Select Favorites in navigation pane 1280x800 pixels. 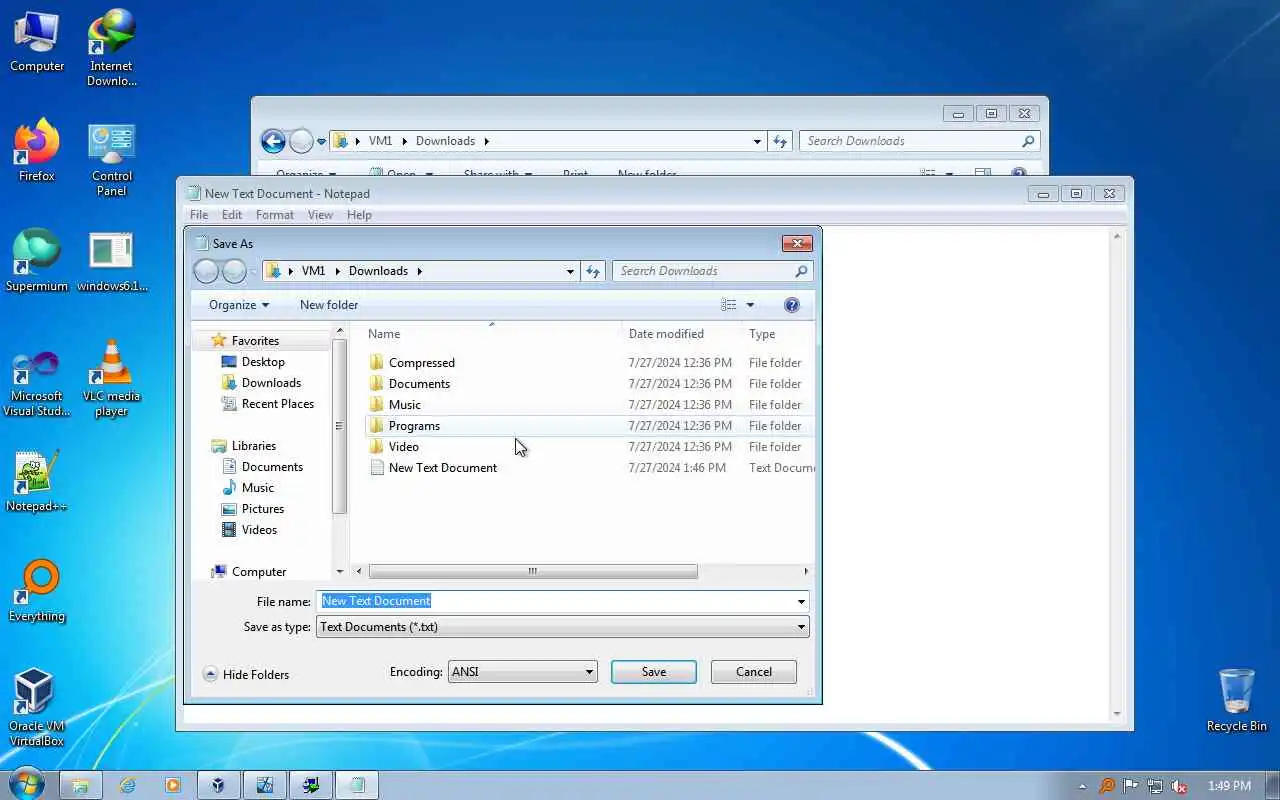click(255, 341)
